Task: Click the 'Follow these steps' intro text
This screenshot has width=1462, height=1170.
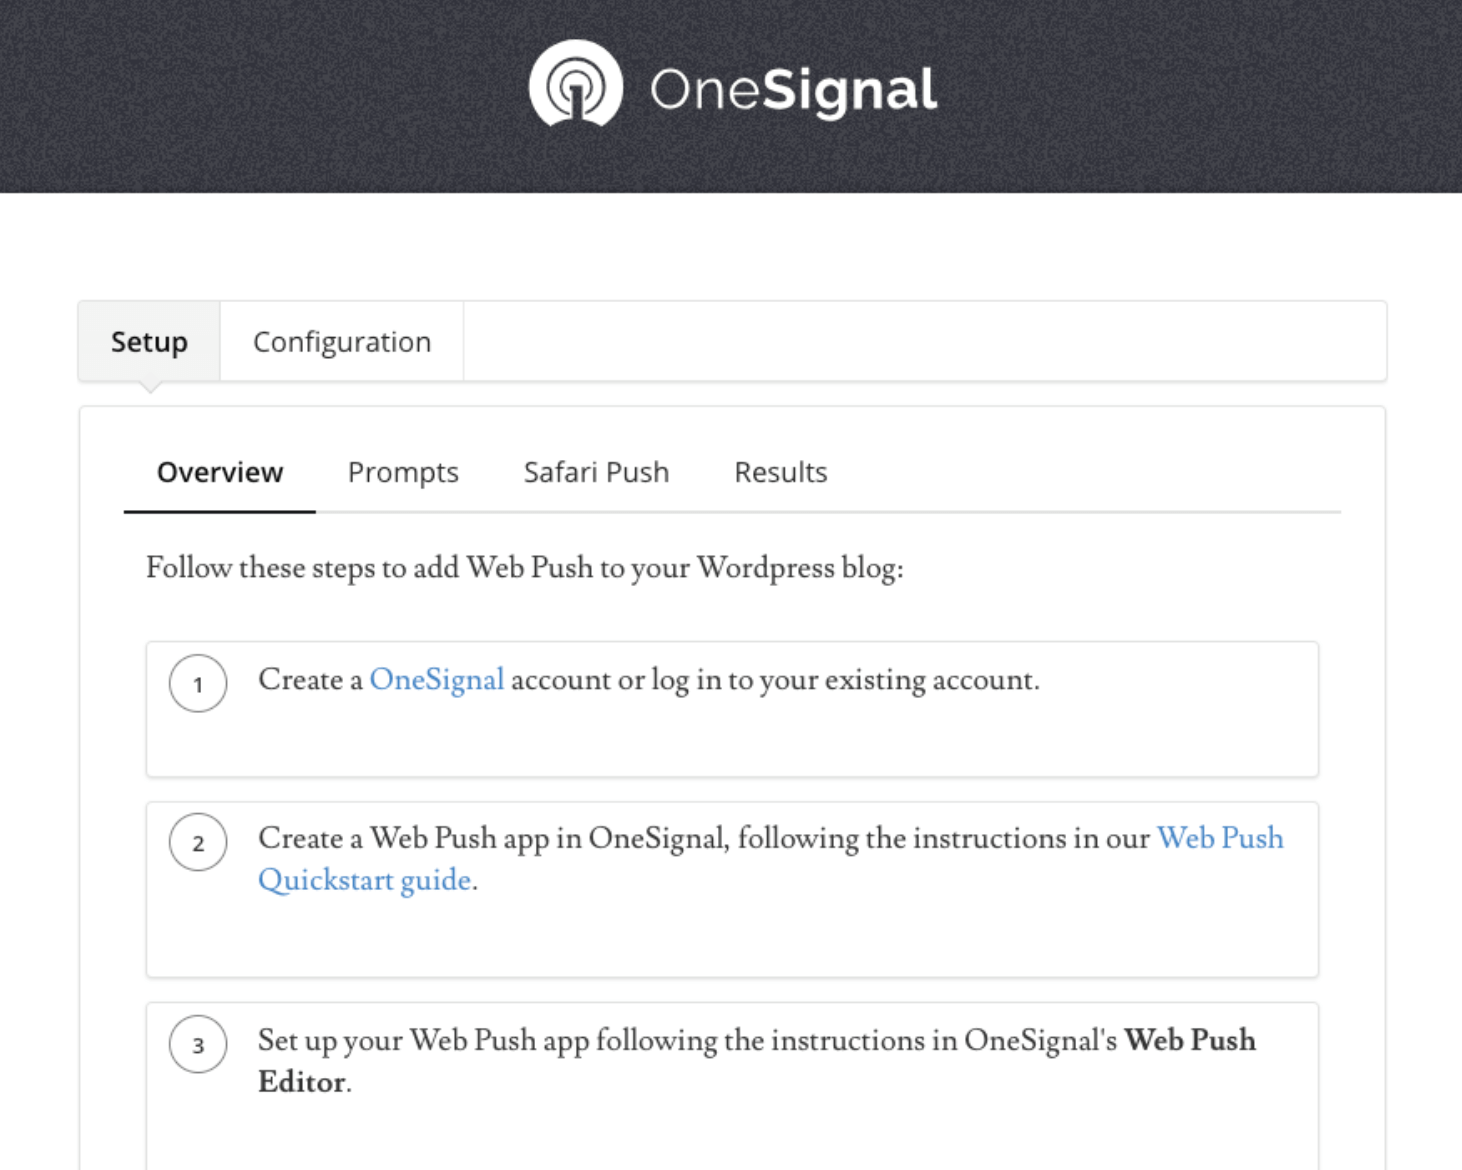Action: pos(525,568)
